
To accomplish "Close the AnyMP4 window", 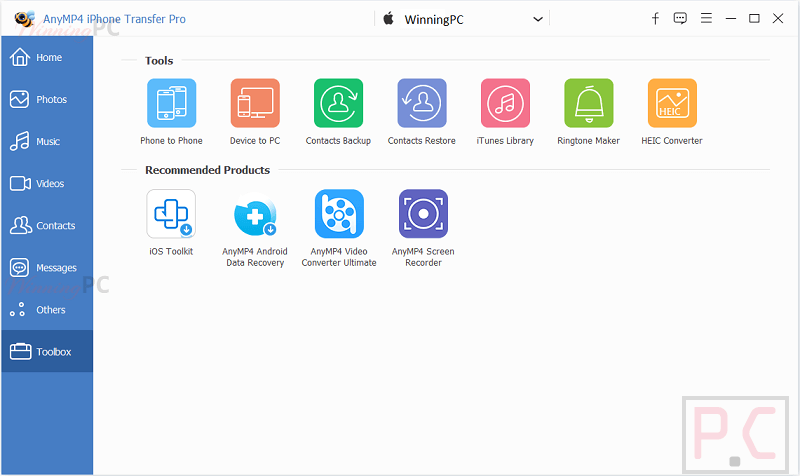I will pyautogui.click(x=778, y=19).
